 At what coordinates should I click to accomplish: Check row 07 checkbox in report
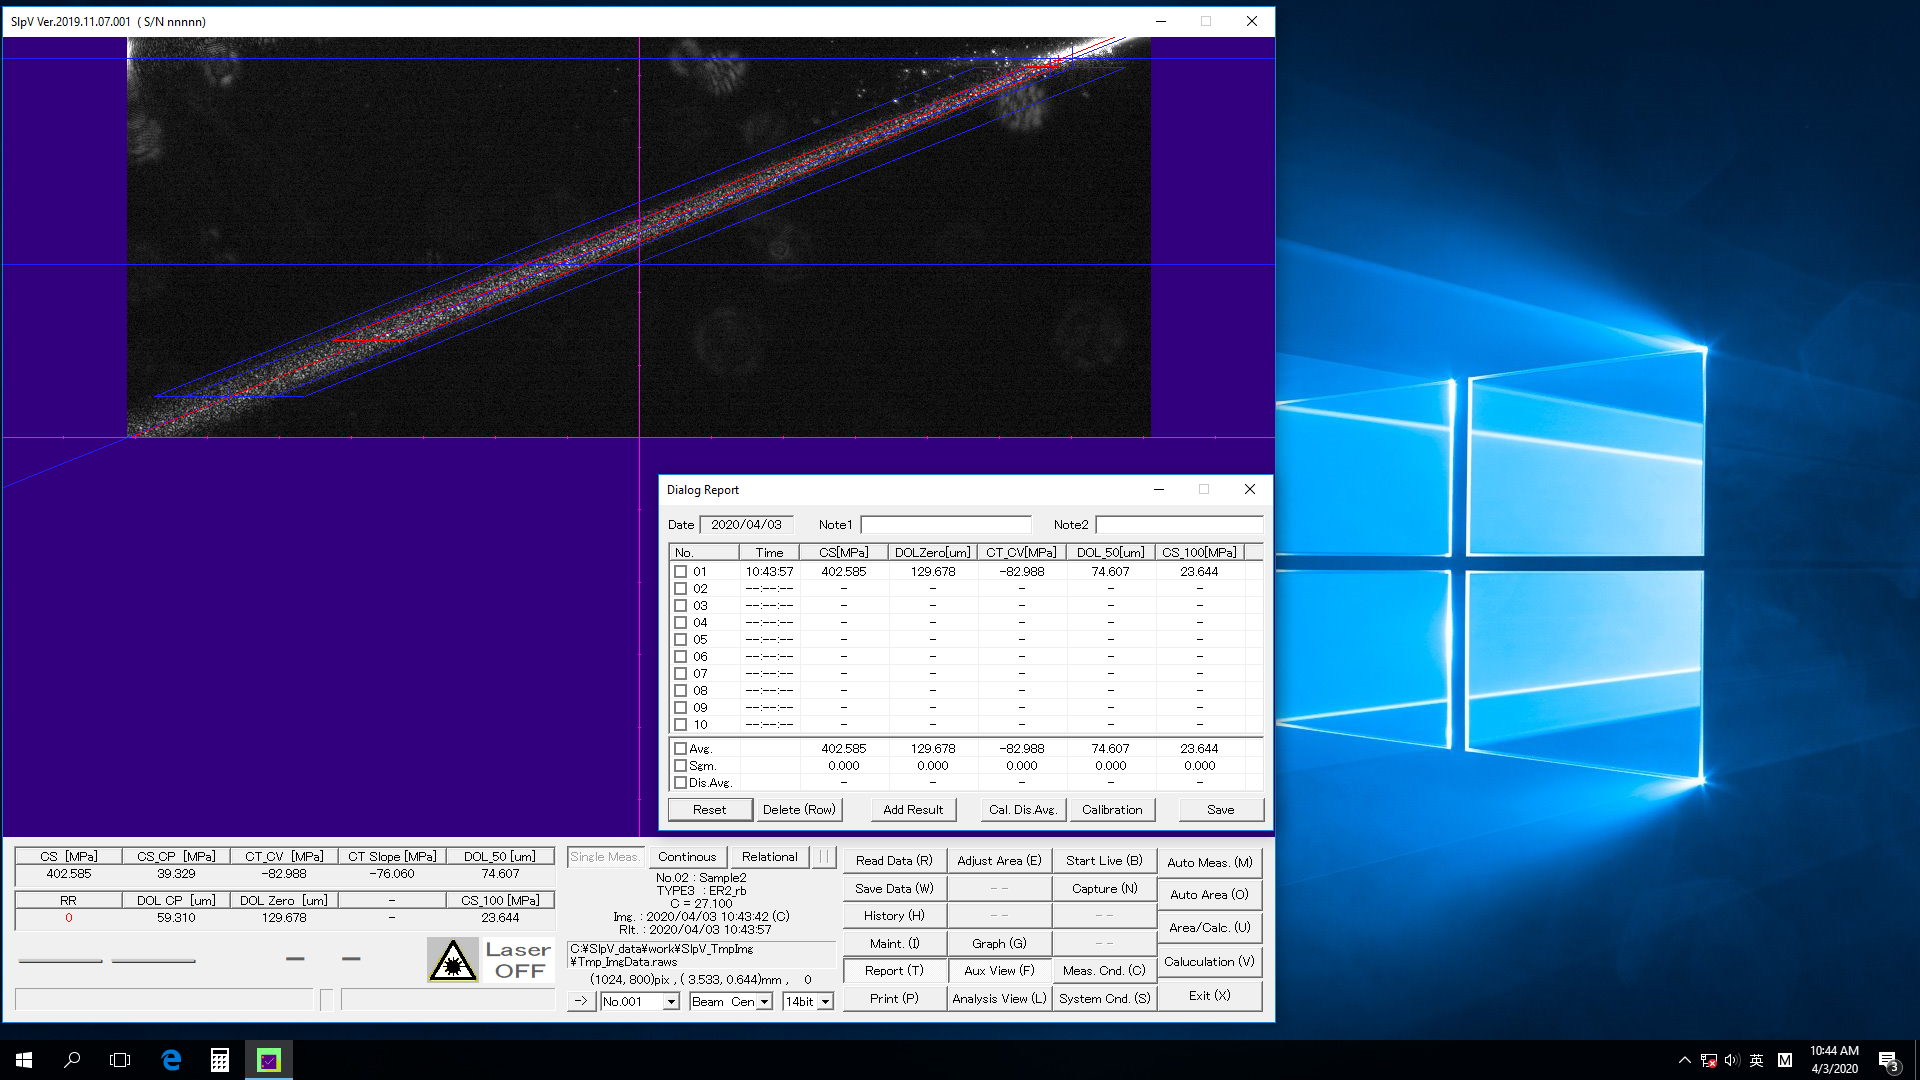681,674
